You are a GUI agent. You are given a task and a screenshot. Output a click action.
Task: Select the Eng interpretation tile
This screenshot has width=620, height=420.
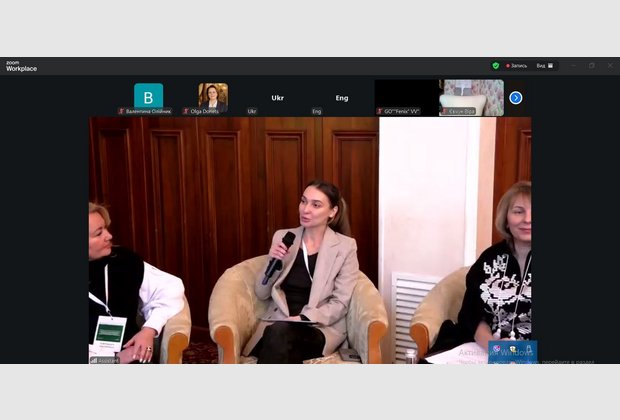coord(342,98)
